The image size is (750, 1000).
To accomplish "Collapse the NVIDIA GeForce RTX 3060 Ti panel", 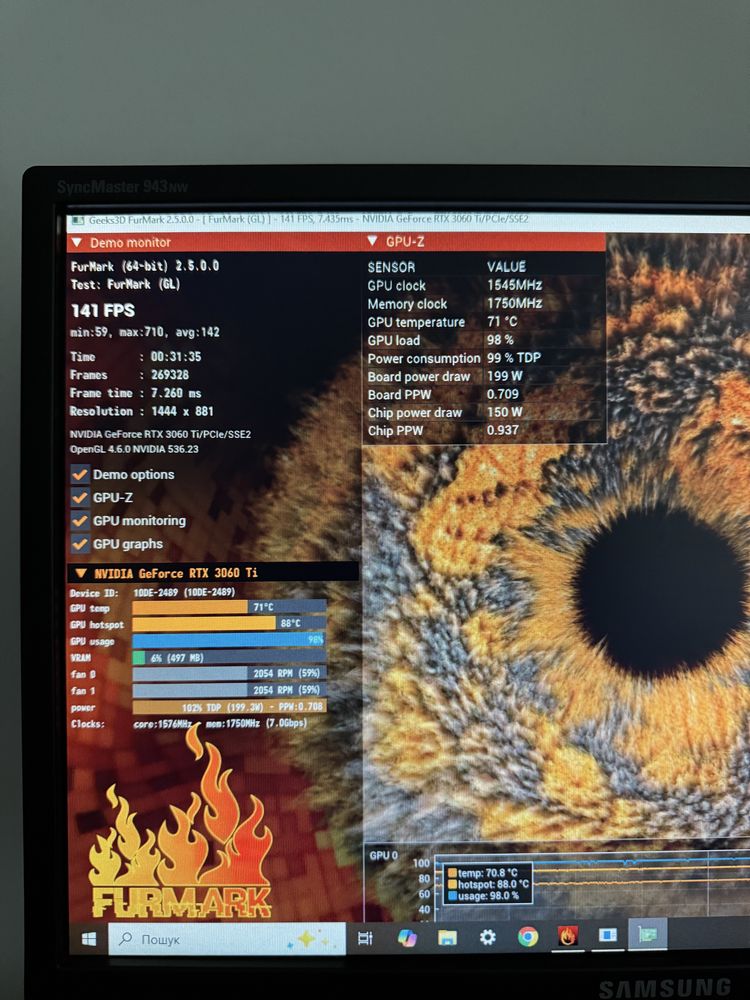I will click(81, 573).
